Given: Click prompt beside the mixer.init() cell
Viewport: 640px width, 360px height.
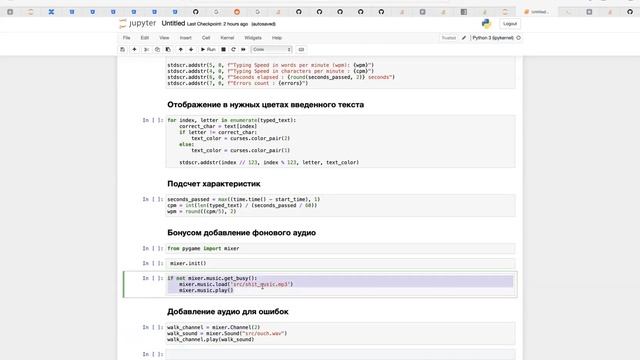Looking at the screenshot, I should [153, 263].
